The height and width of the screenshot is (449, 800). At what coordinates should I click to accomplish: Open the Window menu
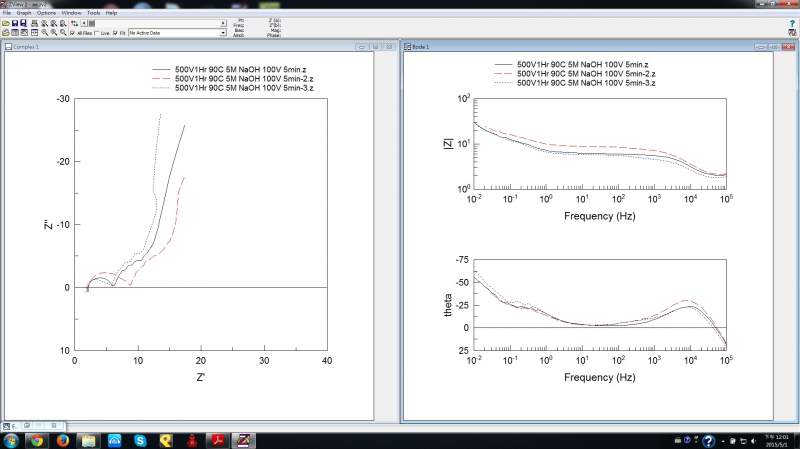pyautogui.click(x=71, y=13)
